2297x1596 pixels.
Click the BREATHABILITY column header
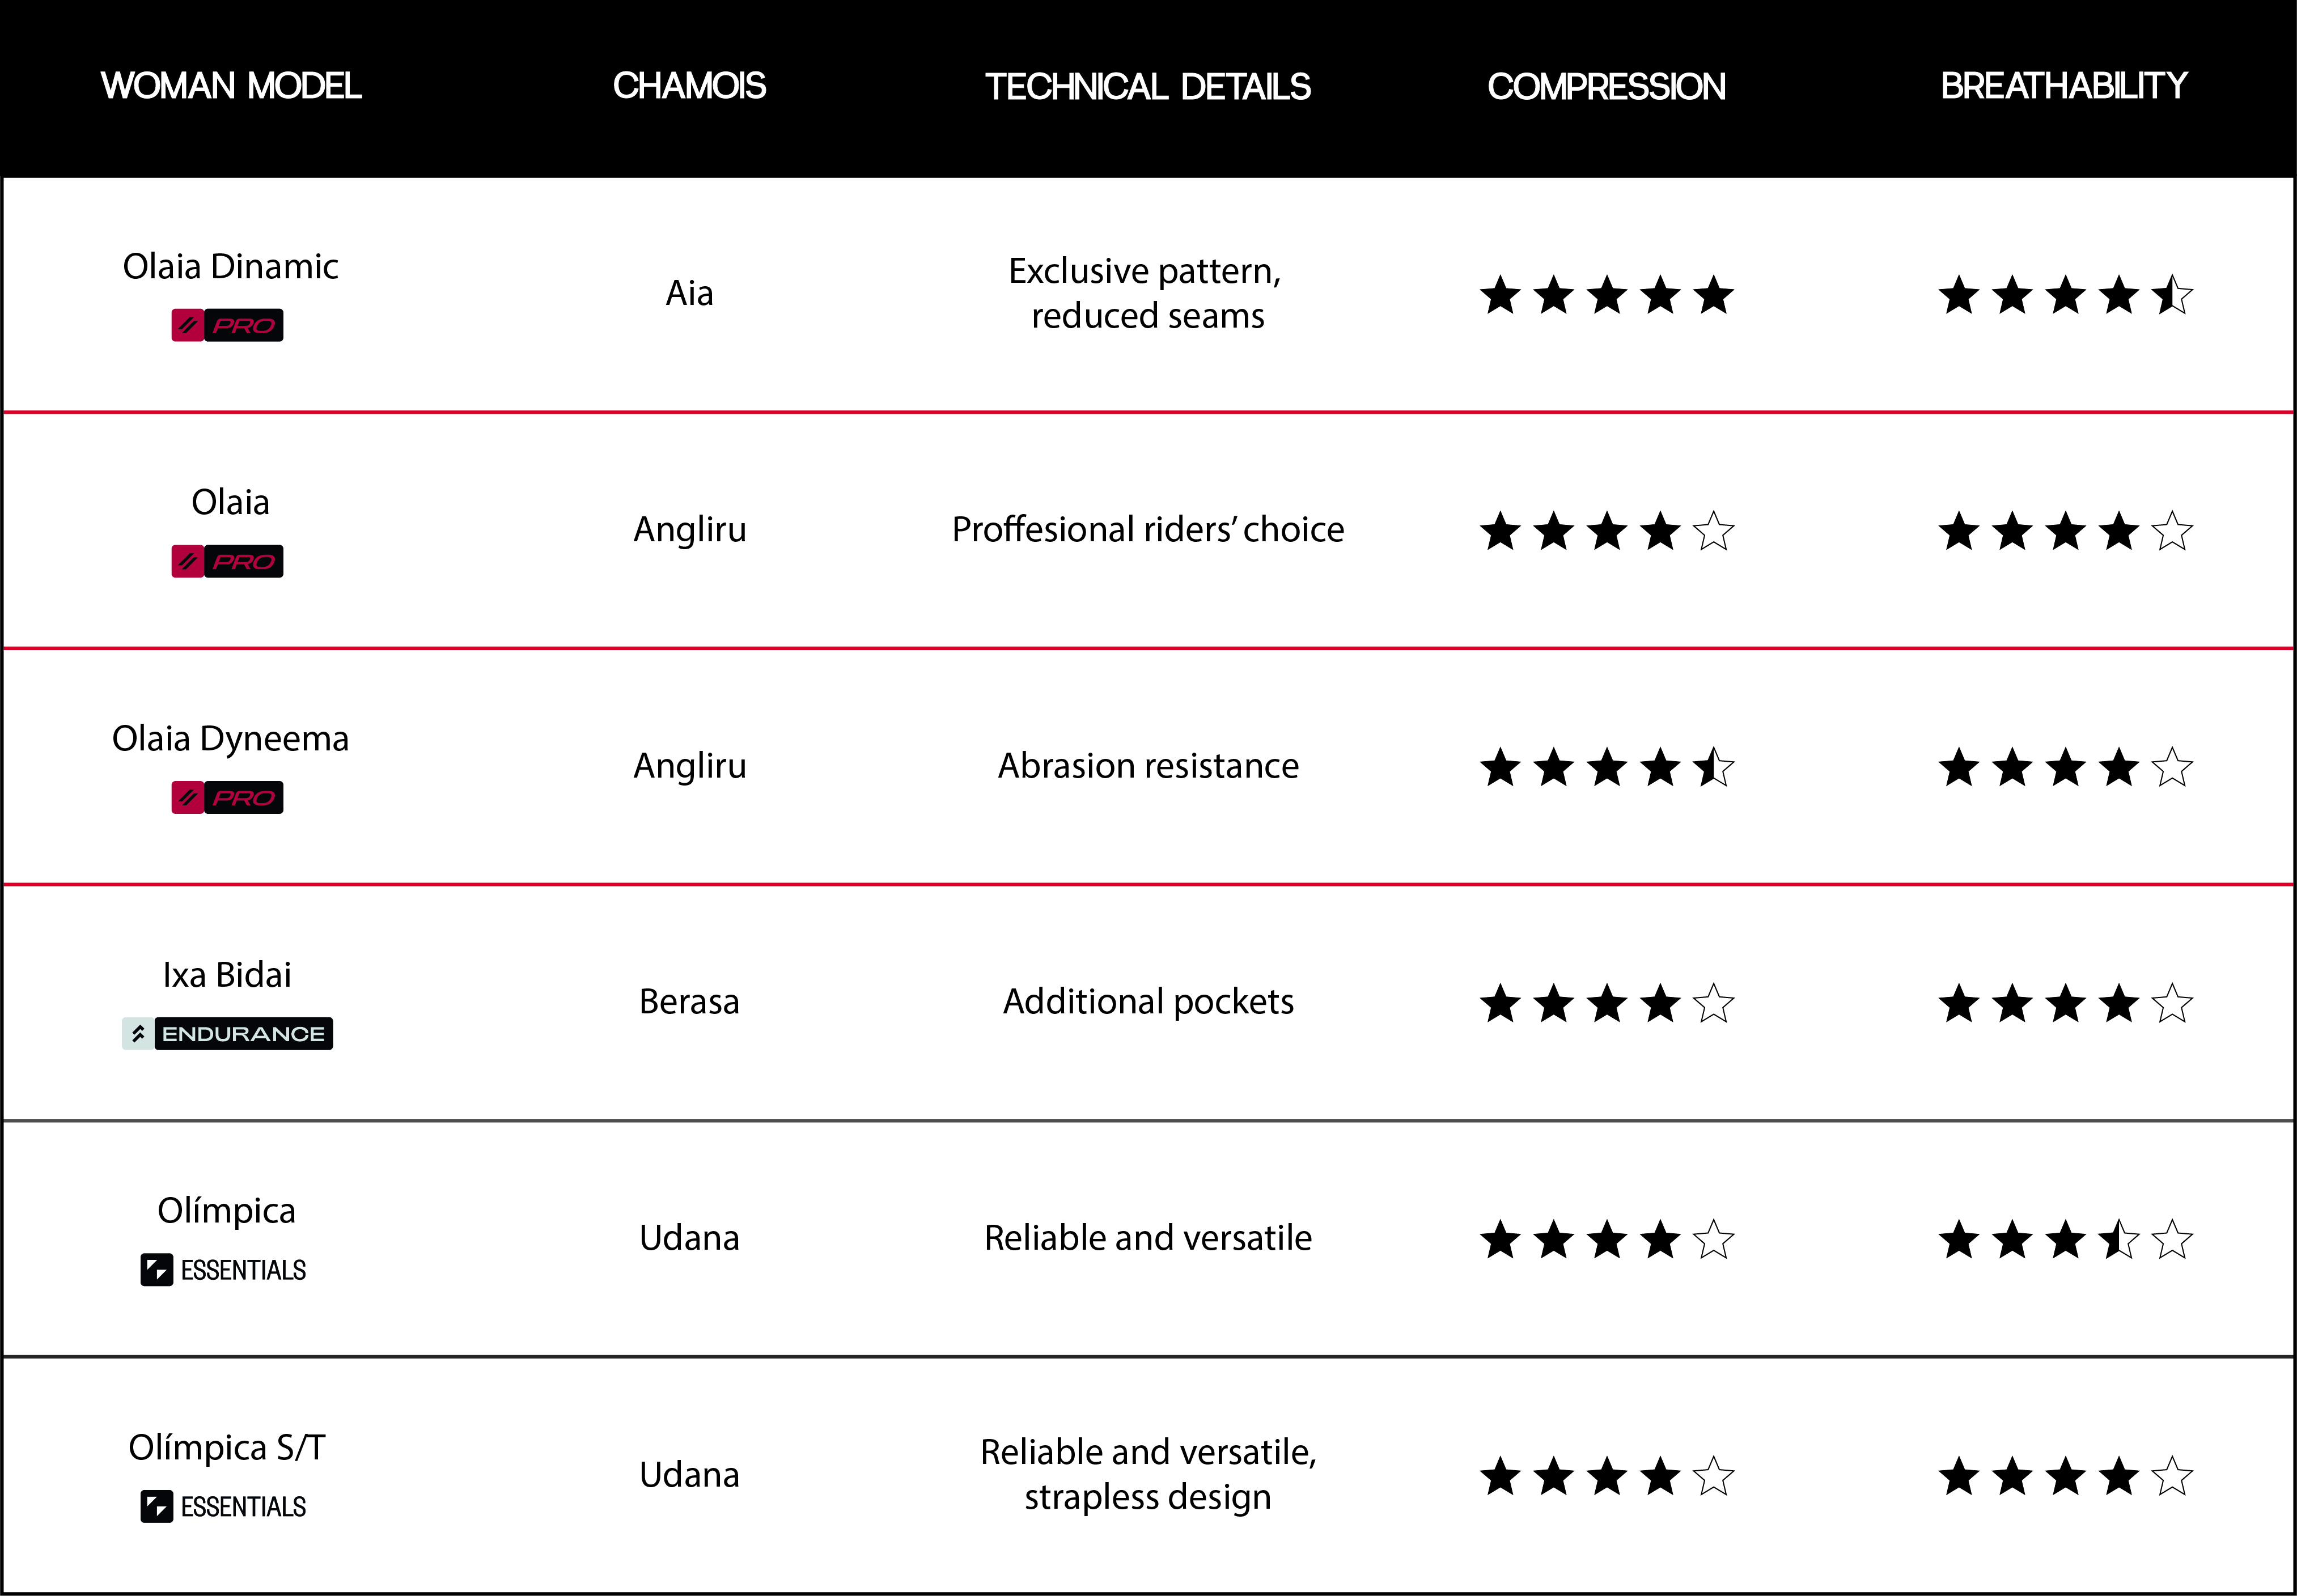pos(2064,86)
